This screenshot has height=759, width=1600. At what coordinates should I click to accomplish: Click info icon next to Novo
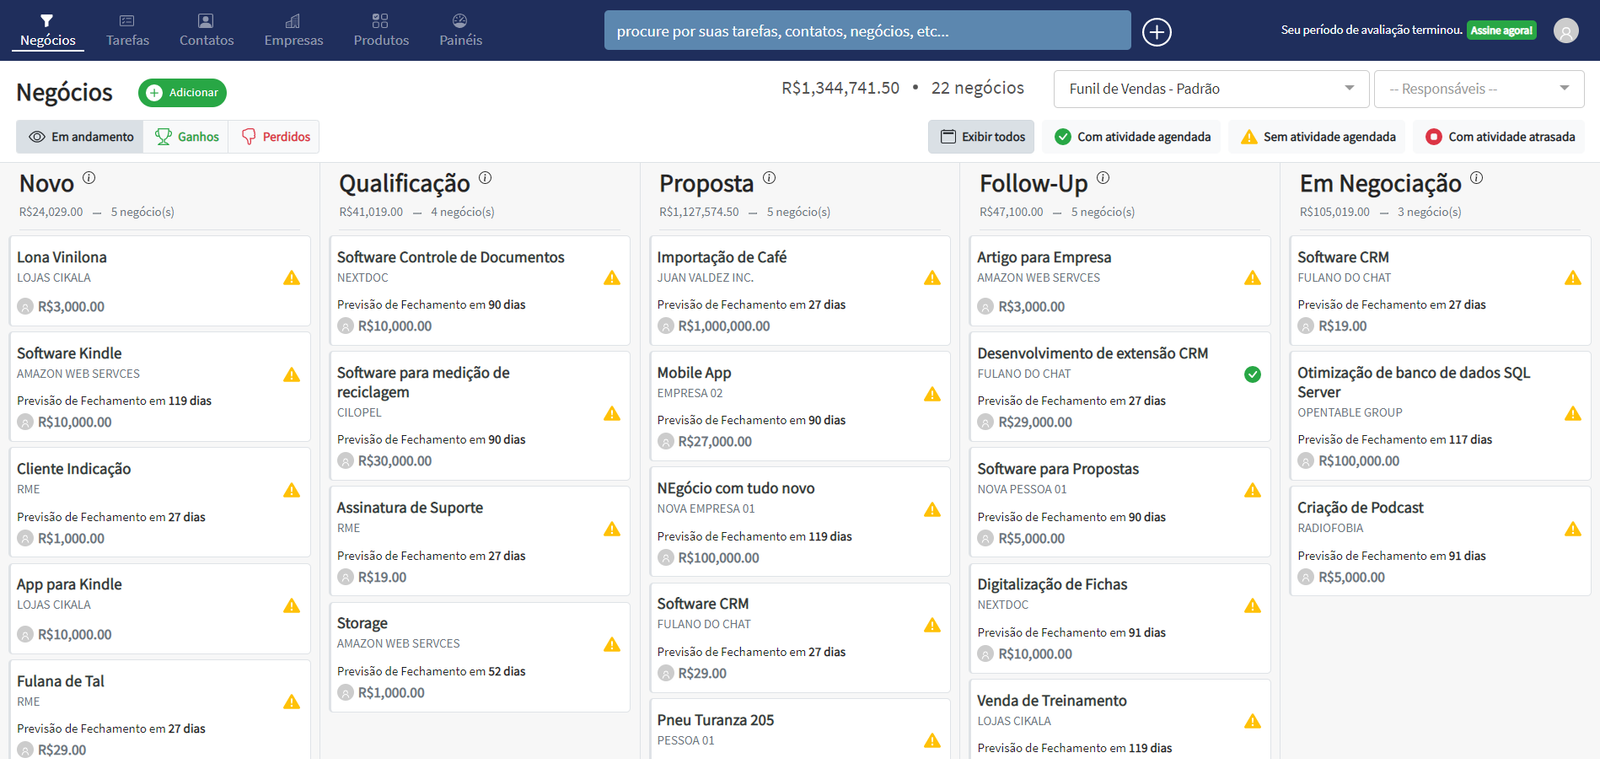click(x=89, y=178)
